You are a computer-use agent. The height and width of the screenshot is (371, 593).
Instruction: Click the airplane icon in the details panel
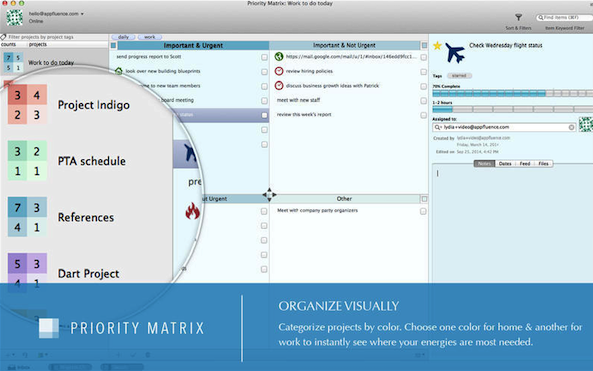click(x=455, y=53)
